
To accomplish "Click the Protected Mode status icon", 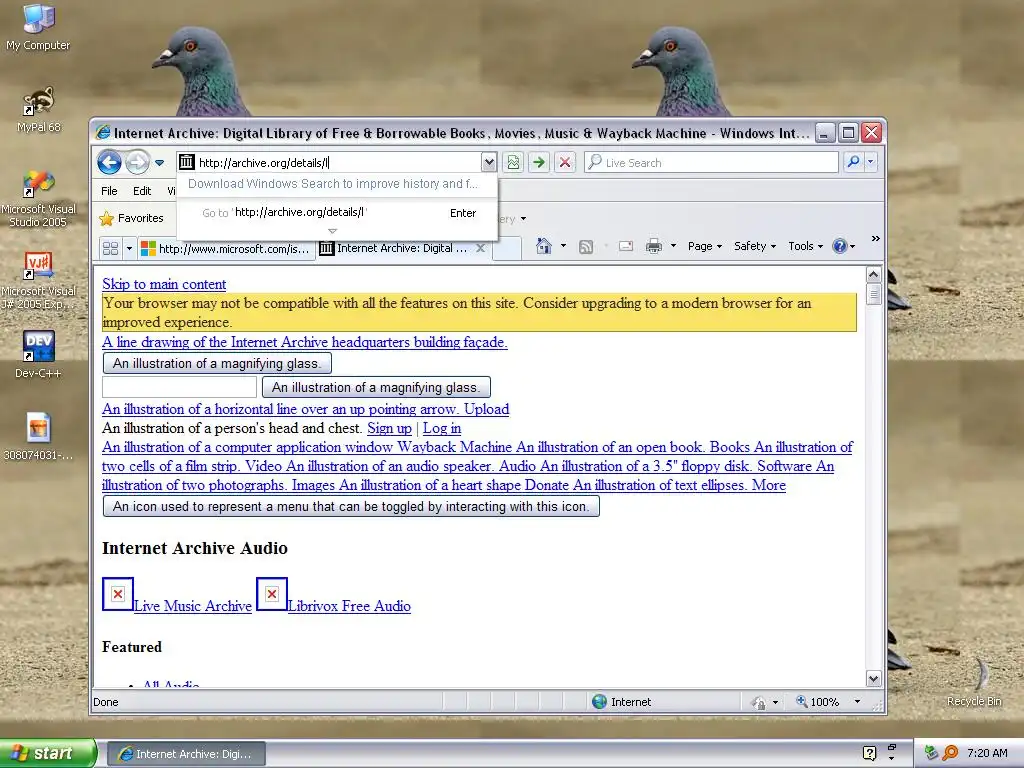I will pyautogui.click(x=758, y=703).
